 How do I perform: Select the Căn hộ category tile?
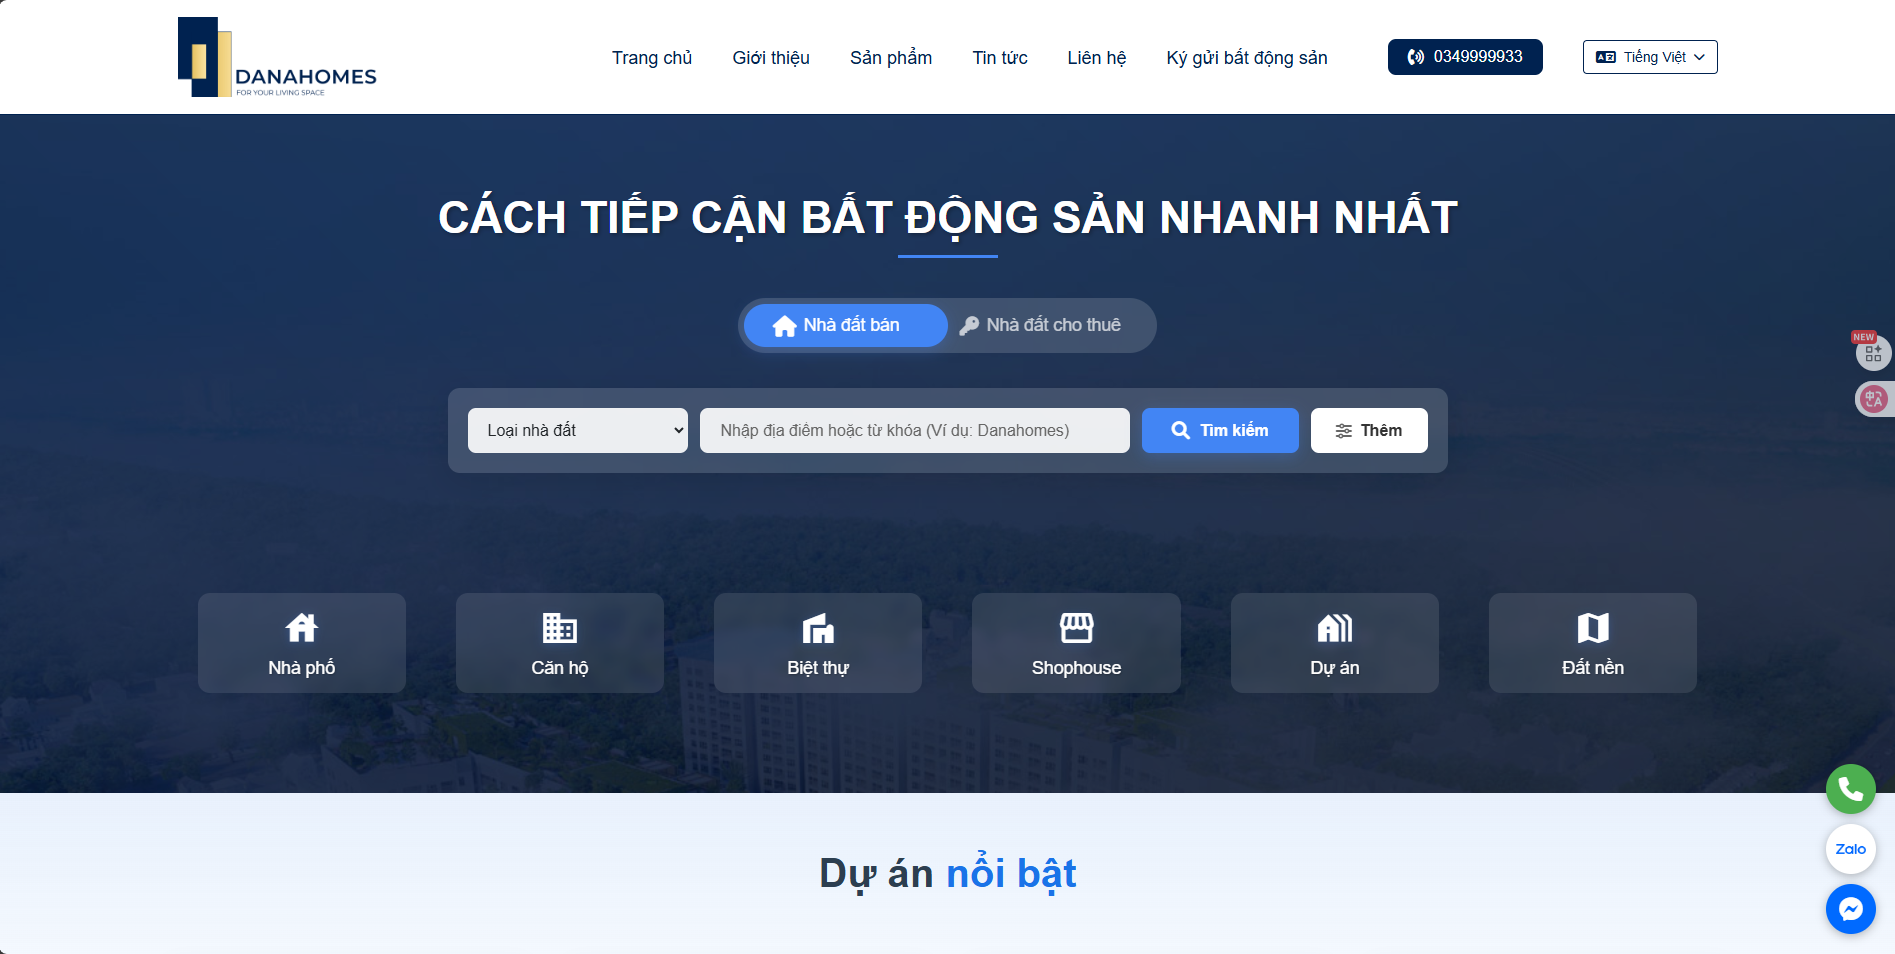[560, 643]
